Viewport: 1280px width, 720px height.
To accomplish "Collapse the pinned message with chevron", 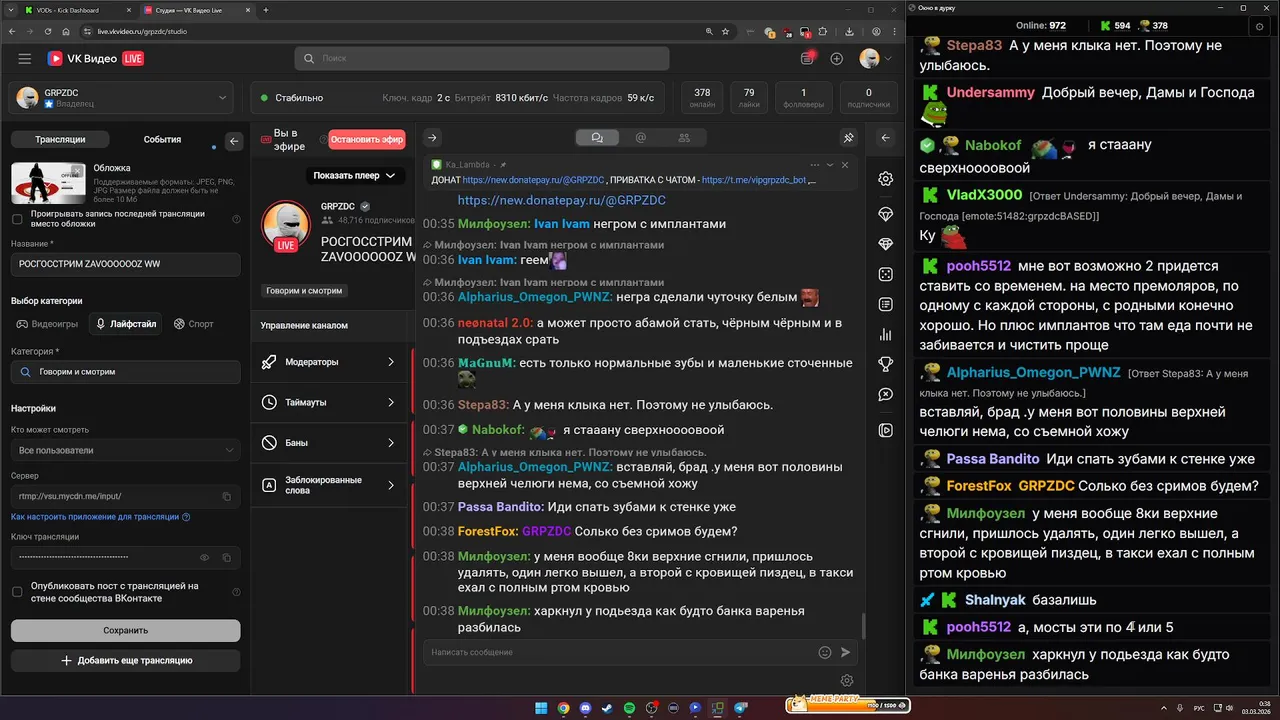I will point(830,164).
